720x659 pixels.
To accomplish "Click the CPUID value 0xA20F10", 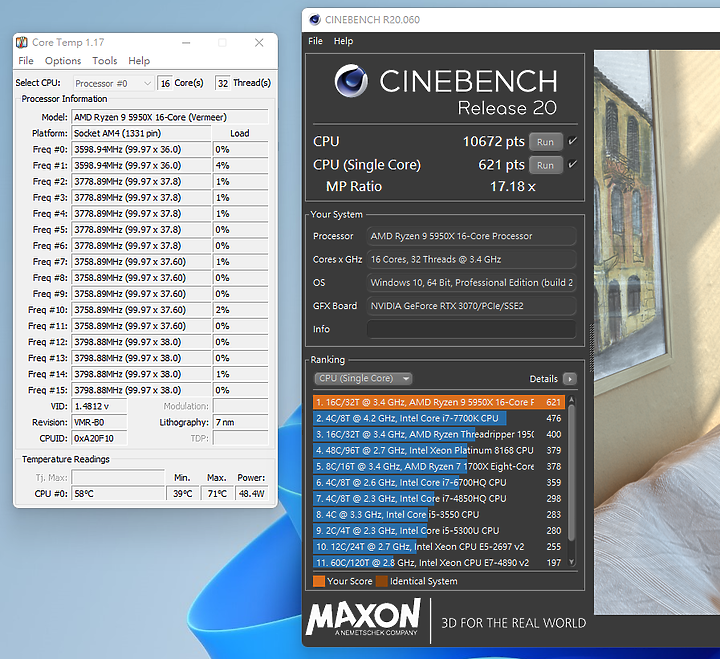I will 99,439.
